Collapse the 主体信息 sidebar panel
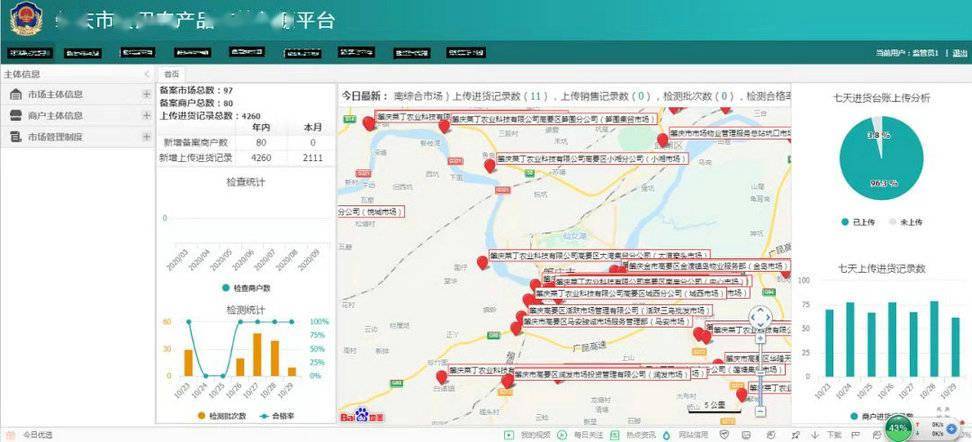The image size is (972, 442). pos(146,74)
